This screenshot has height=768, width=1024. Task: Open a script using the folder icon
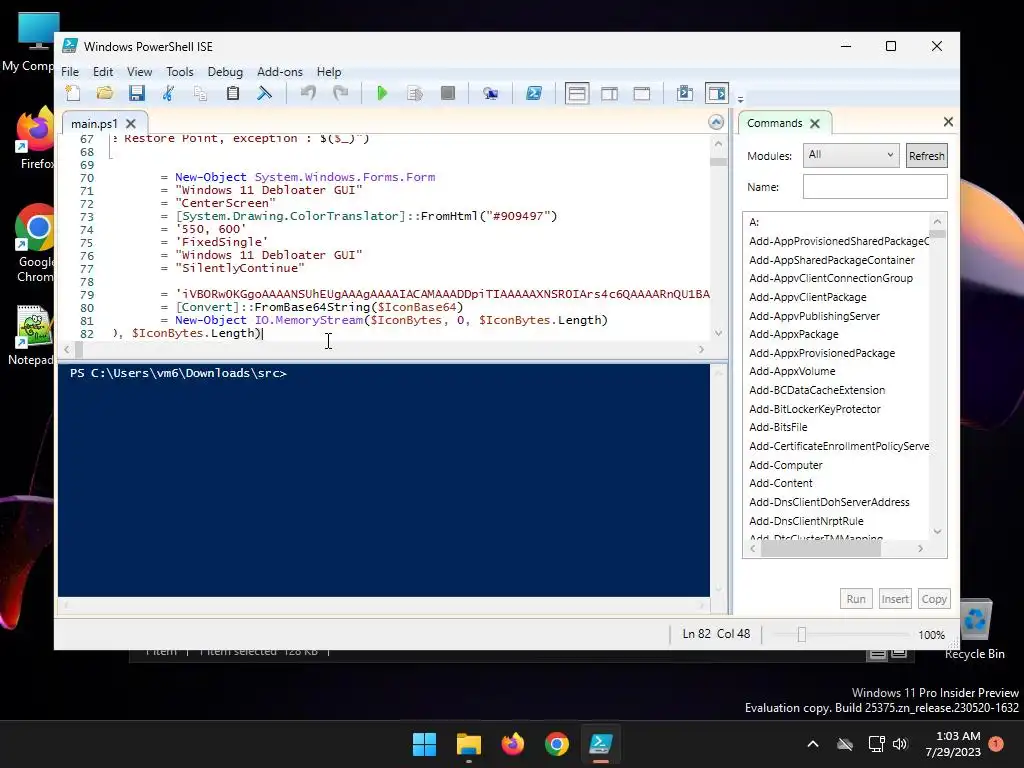(104, 93)
